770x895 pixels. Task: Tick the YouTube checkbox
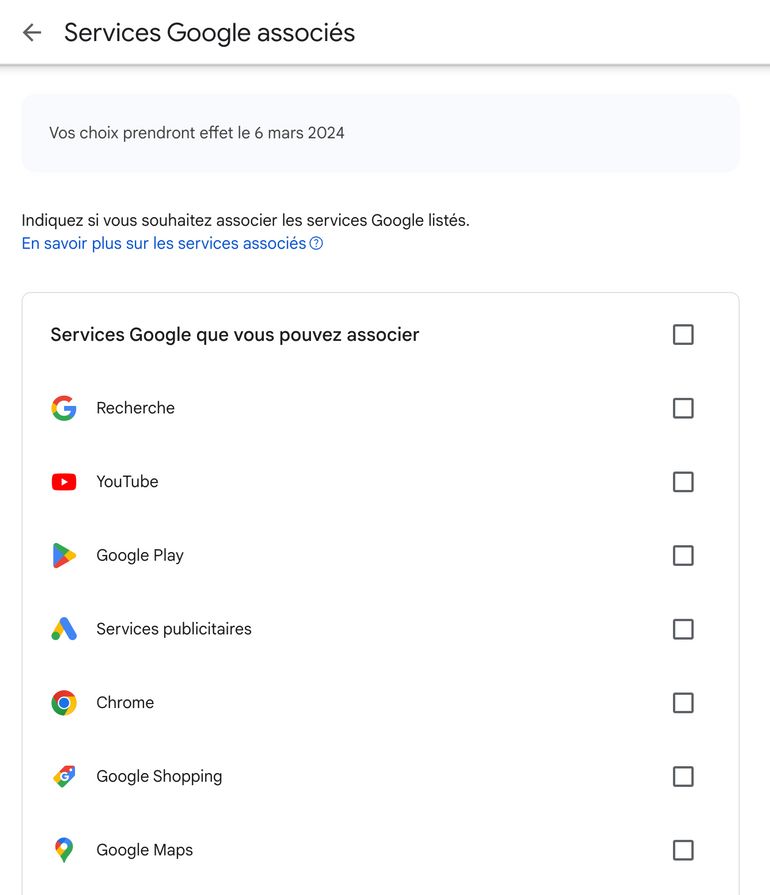point(683,482)
